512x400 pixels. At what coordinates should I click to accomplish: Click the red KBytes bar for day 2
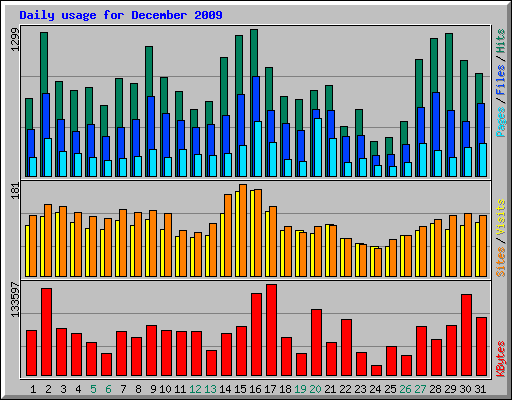tap(46, 332)
